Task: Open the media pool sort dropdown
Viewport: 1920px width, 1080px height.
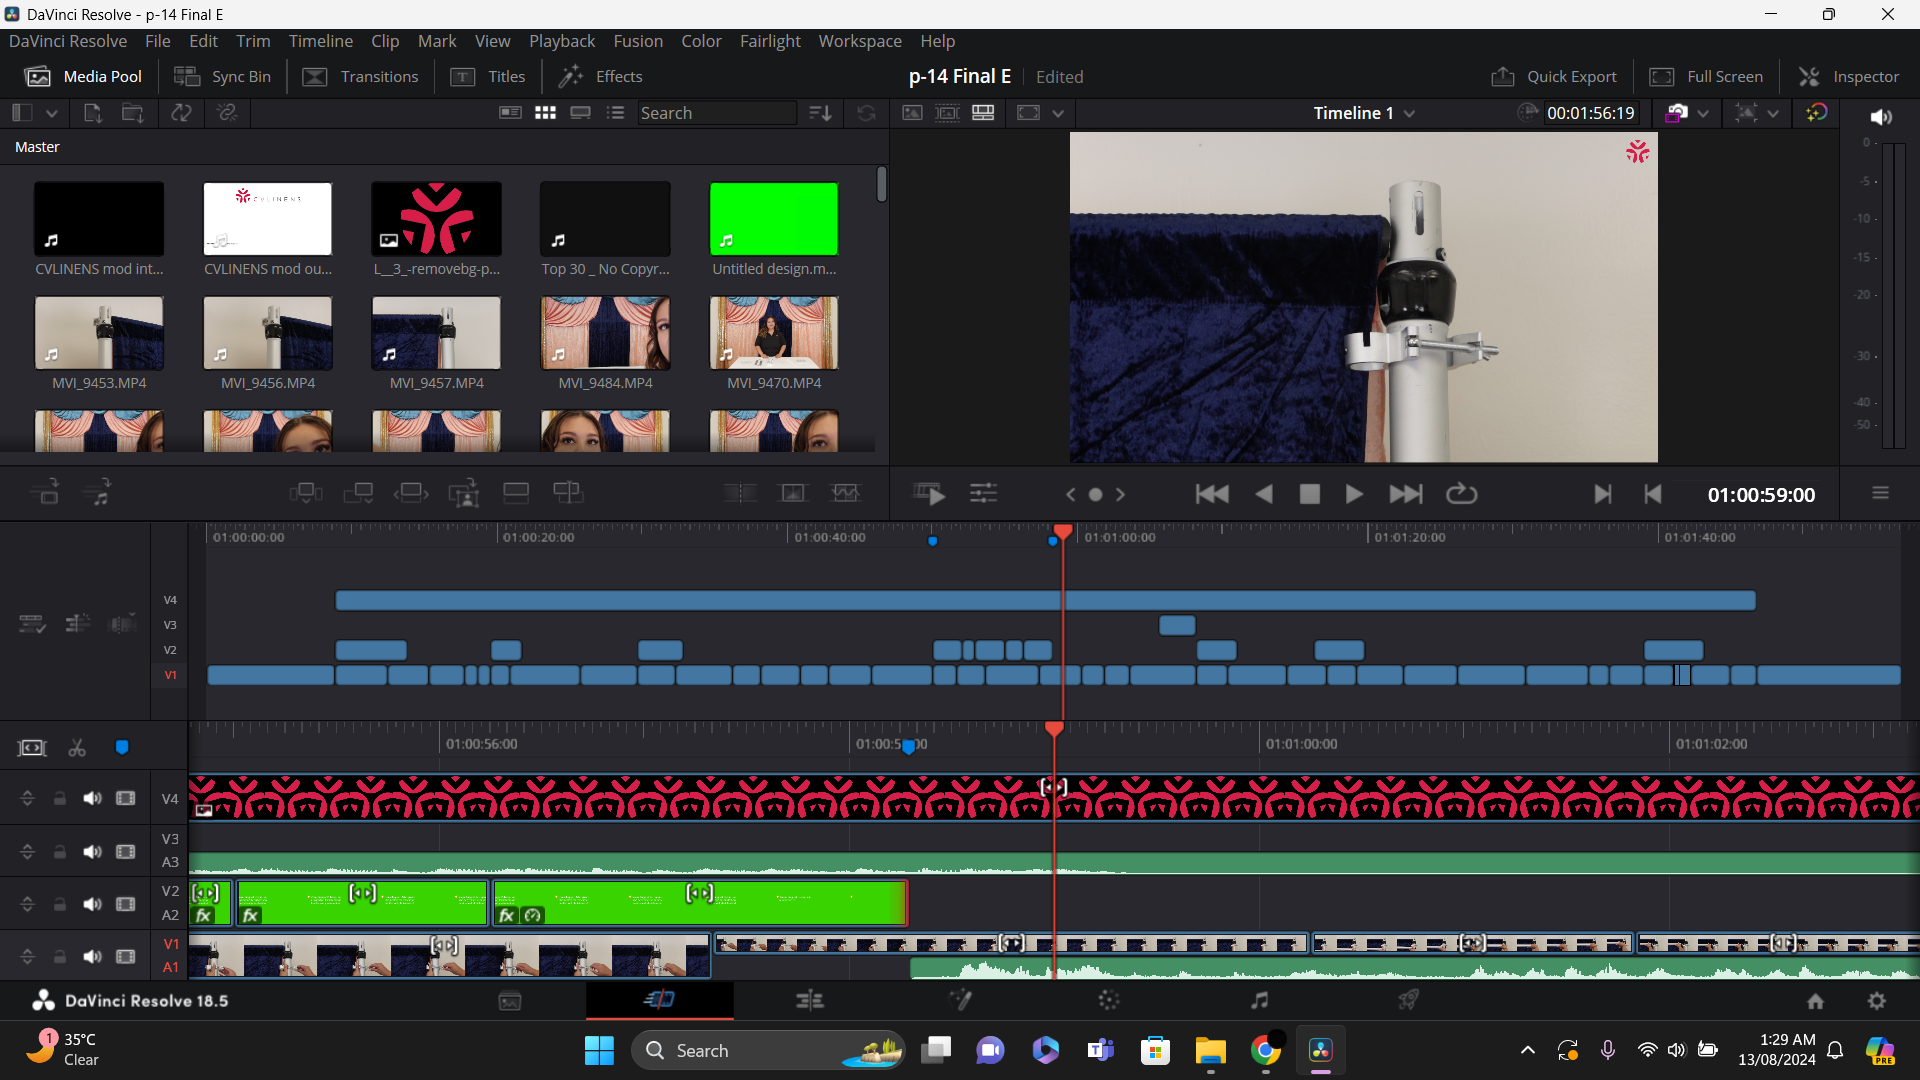Action: click(820, 113)
